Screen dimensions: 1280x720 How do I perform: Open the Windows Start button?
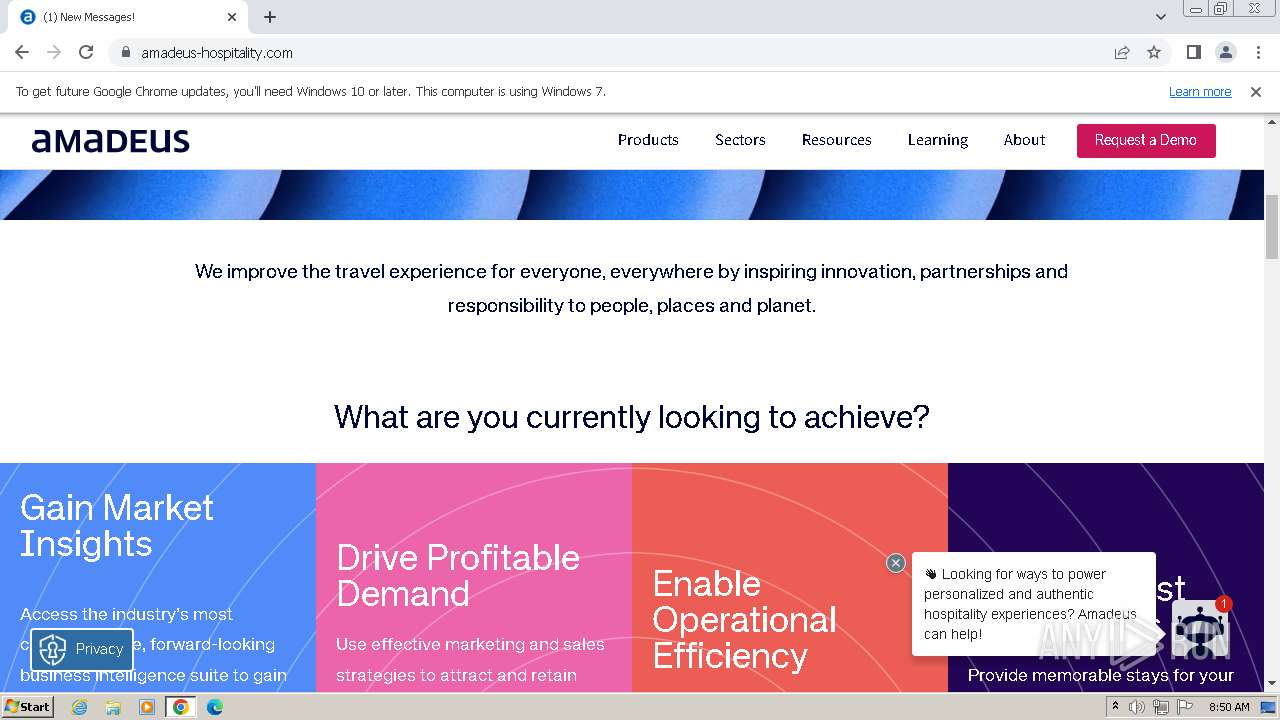pyautogui.click(x=28, y=706)
